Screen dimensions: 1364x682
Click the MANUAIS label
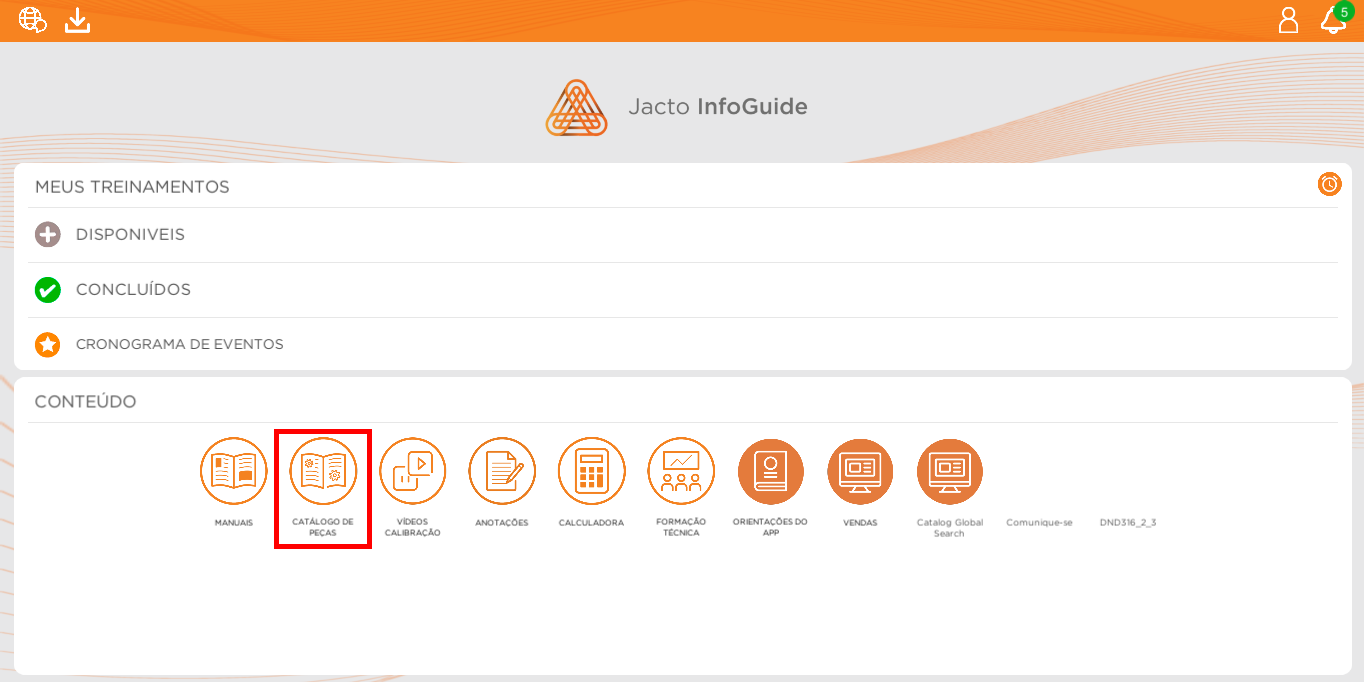click(x=234, y=523)
